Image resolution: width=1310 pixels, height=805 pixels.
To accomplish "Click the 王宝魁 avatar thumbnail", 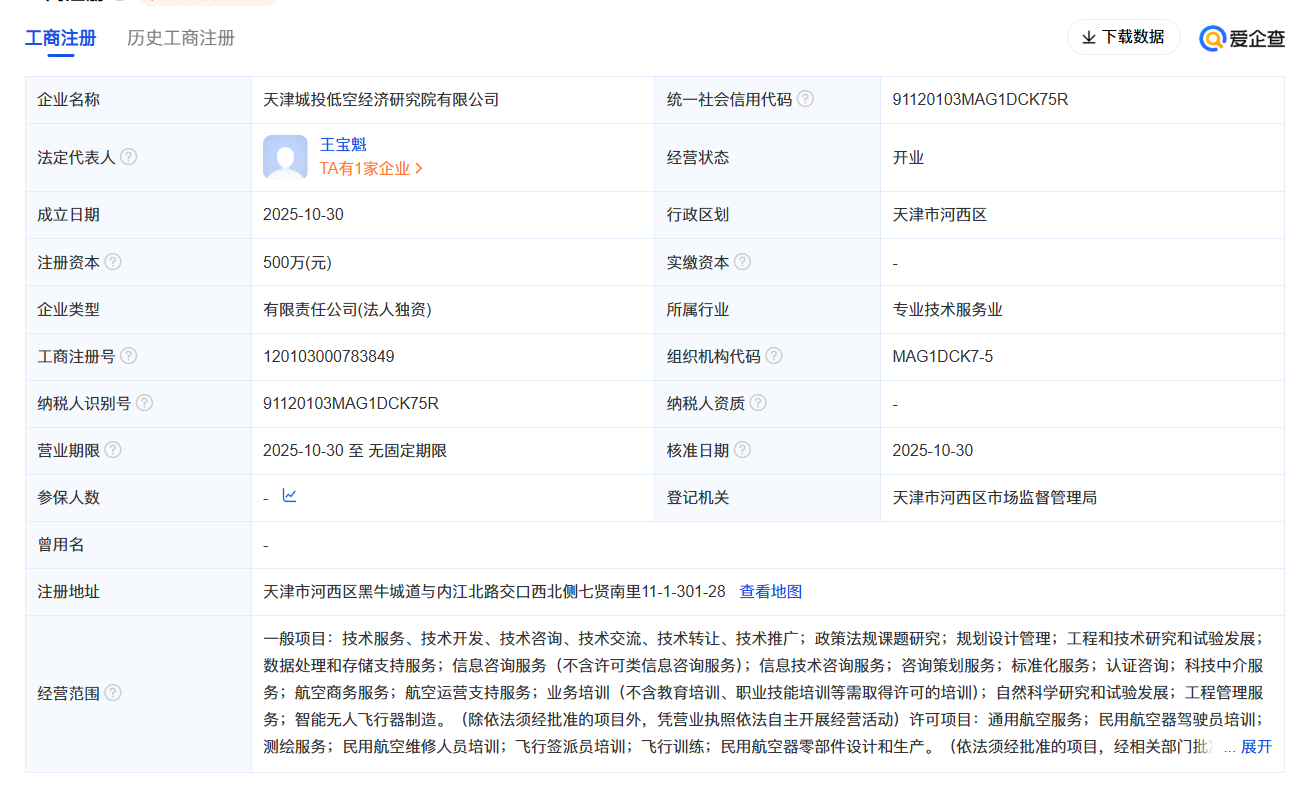I will coord(285,157).
